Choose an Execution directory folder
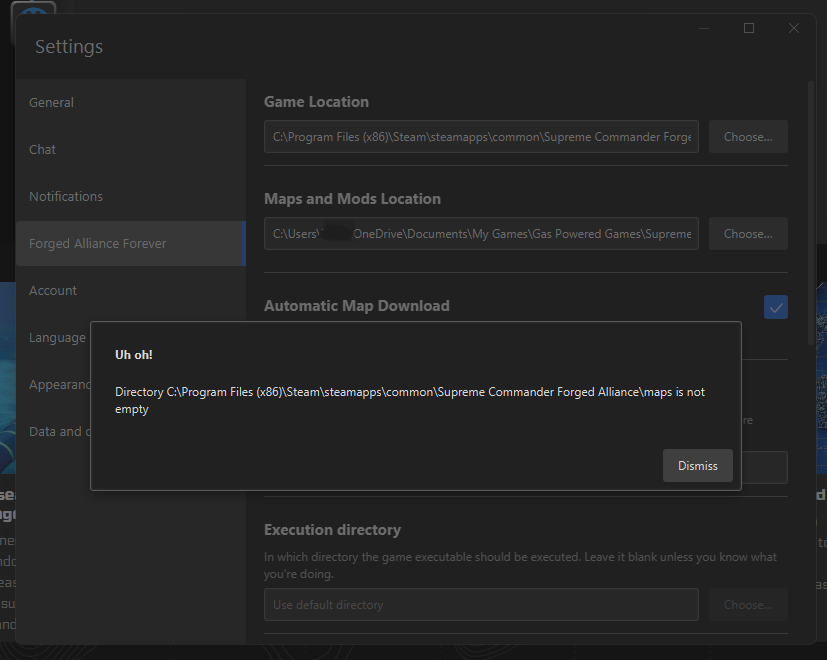827x660 pixels. tap(748, 605)
